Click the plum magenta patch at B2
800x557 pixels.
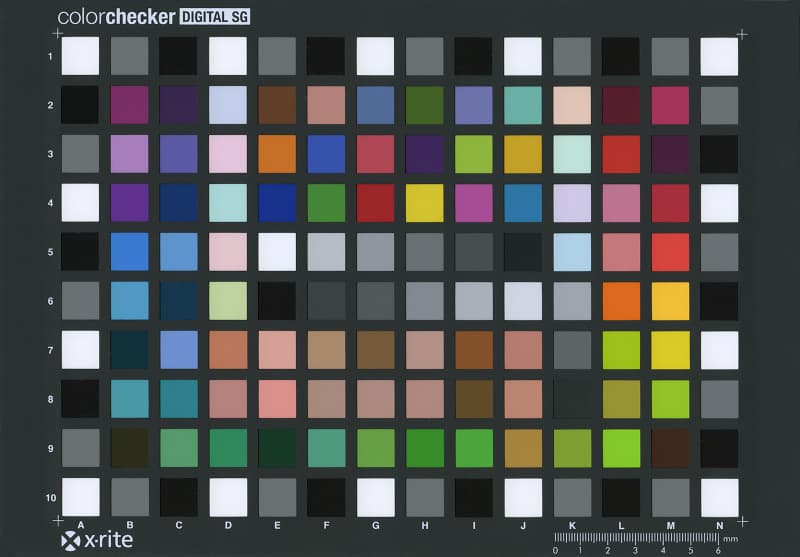pyautogui.click(x=130, y=105)
